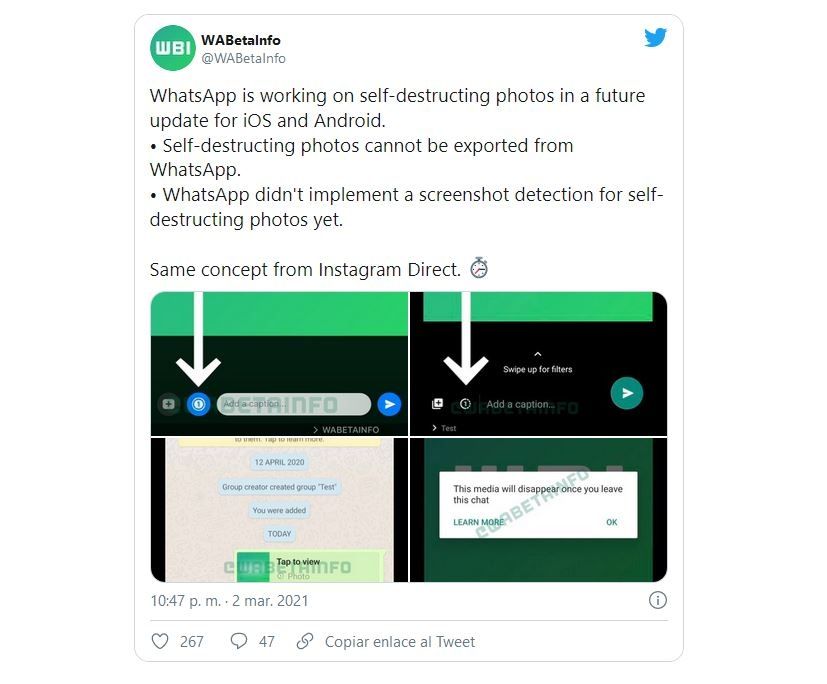Tap the blue view-once timer icon

coord(199,404)
